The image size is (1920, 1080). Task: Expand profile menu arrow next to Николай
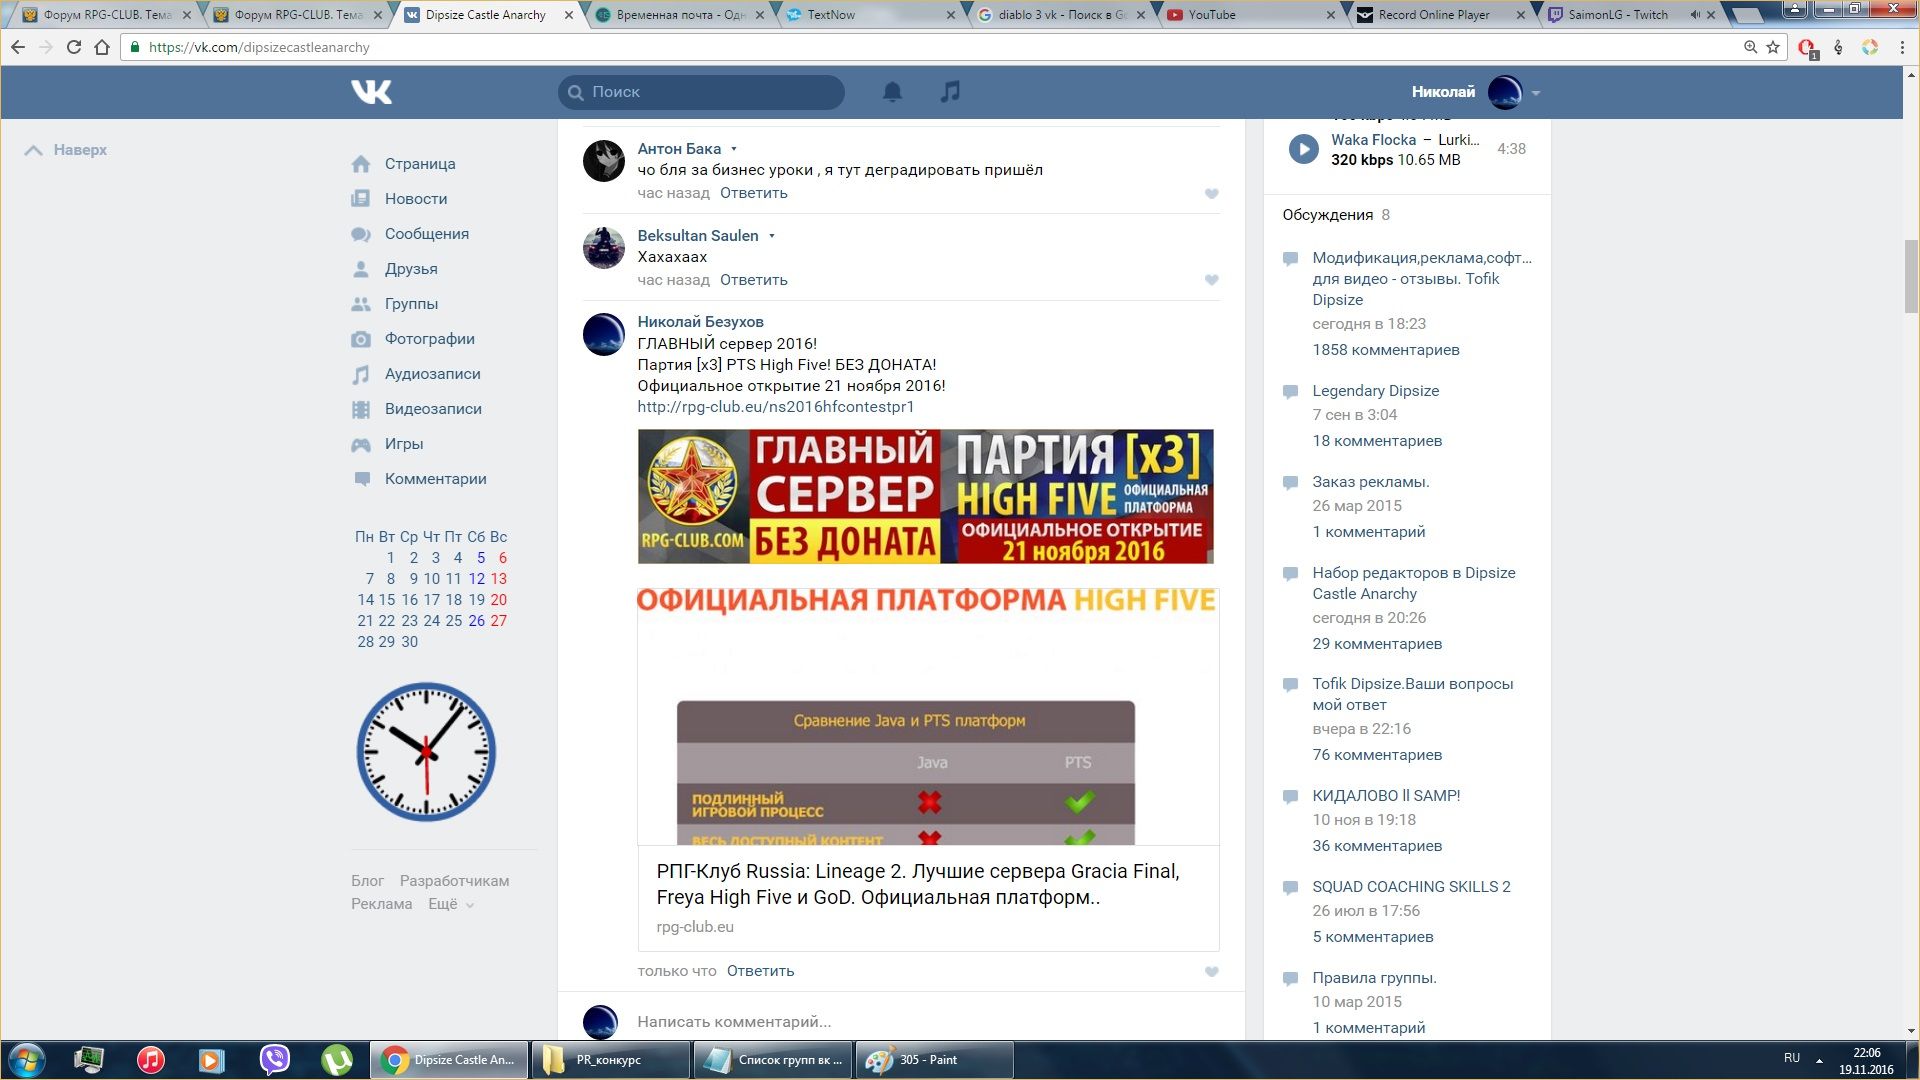pos(1536,93)
